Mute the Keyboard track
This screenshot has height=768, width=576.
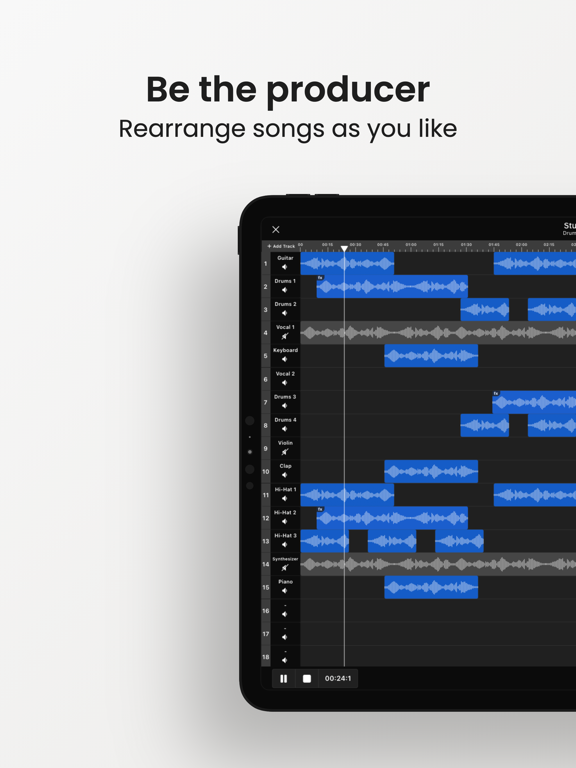[285, 359]
